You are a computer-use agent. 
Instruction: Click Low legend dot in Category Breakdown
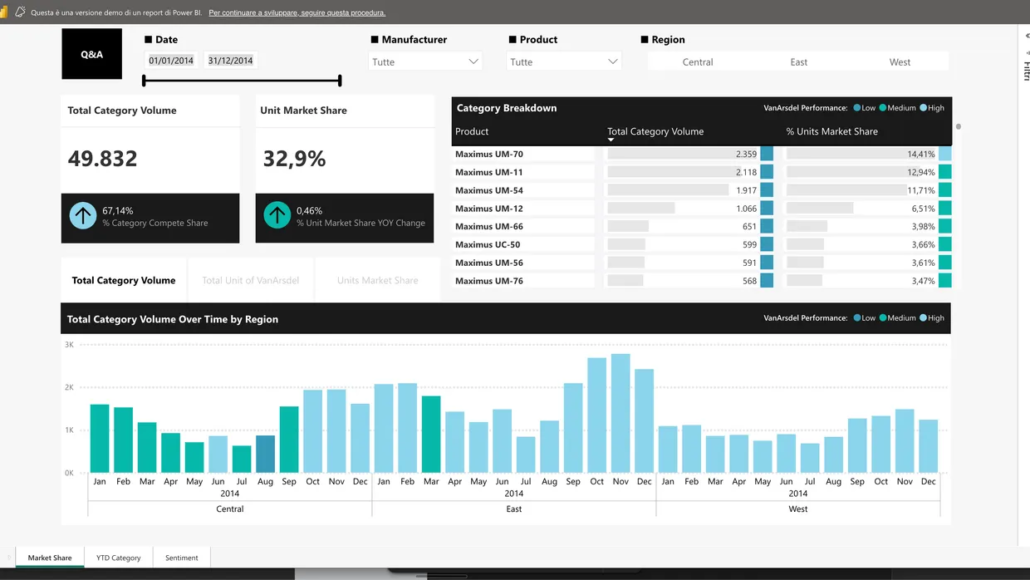[x=857, y=108]
